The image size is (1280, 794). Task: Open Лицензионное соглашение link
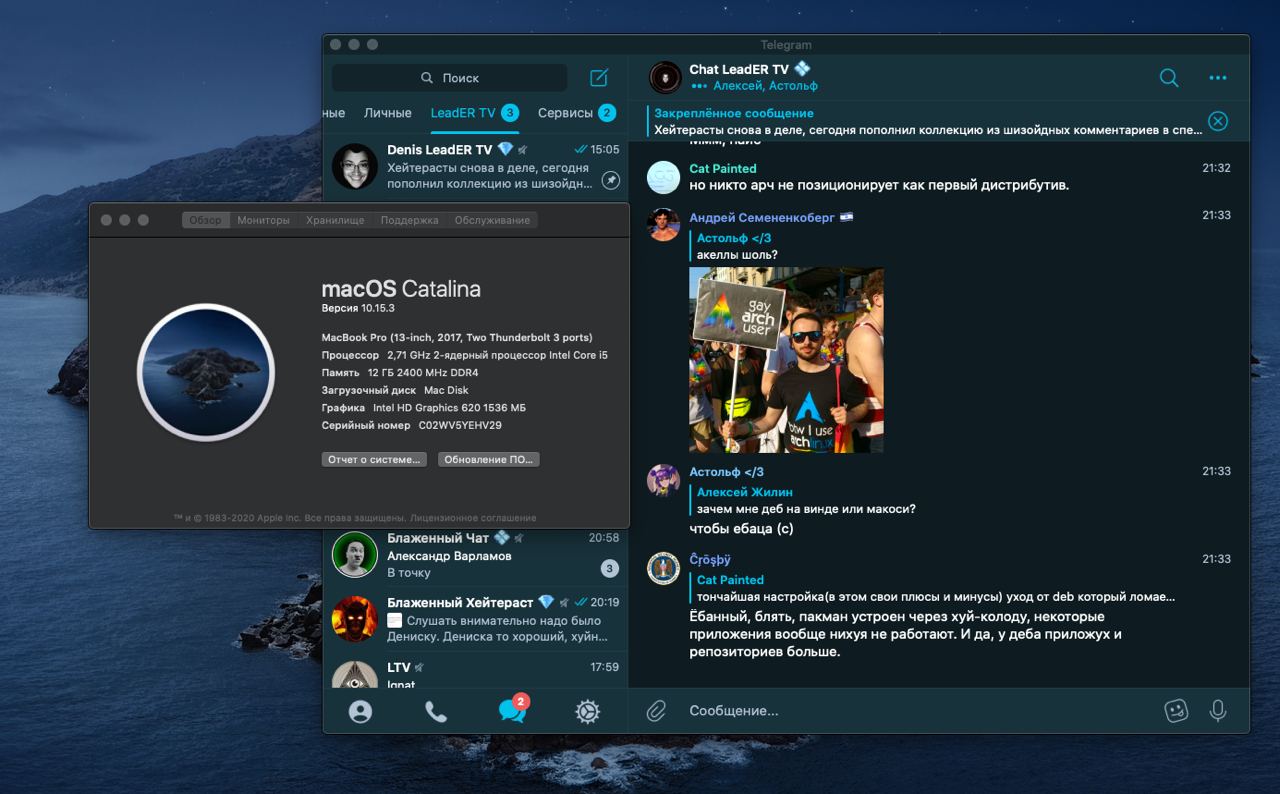pos(473,518)
